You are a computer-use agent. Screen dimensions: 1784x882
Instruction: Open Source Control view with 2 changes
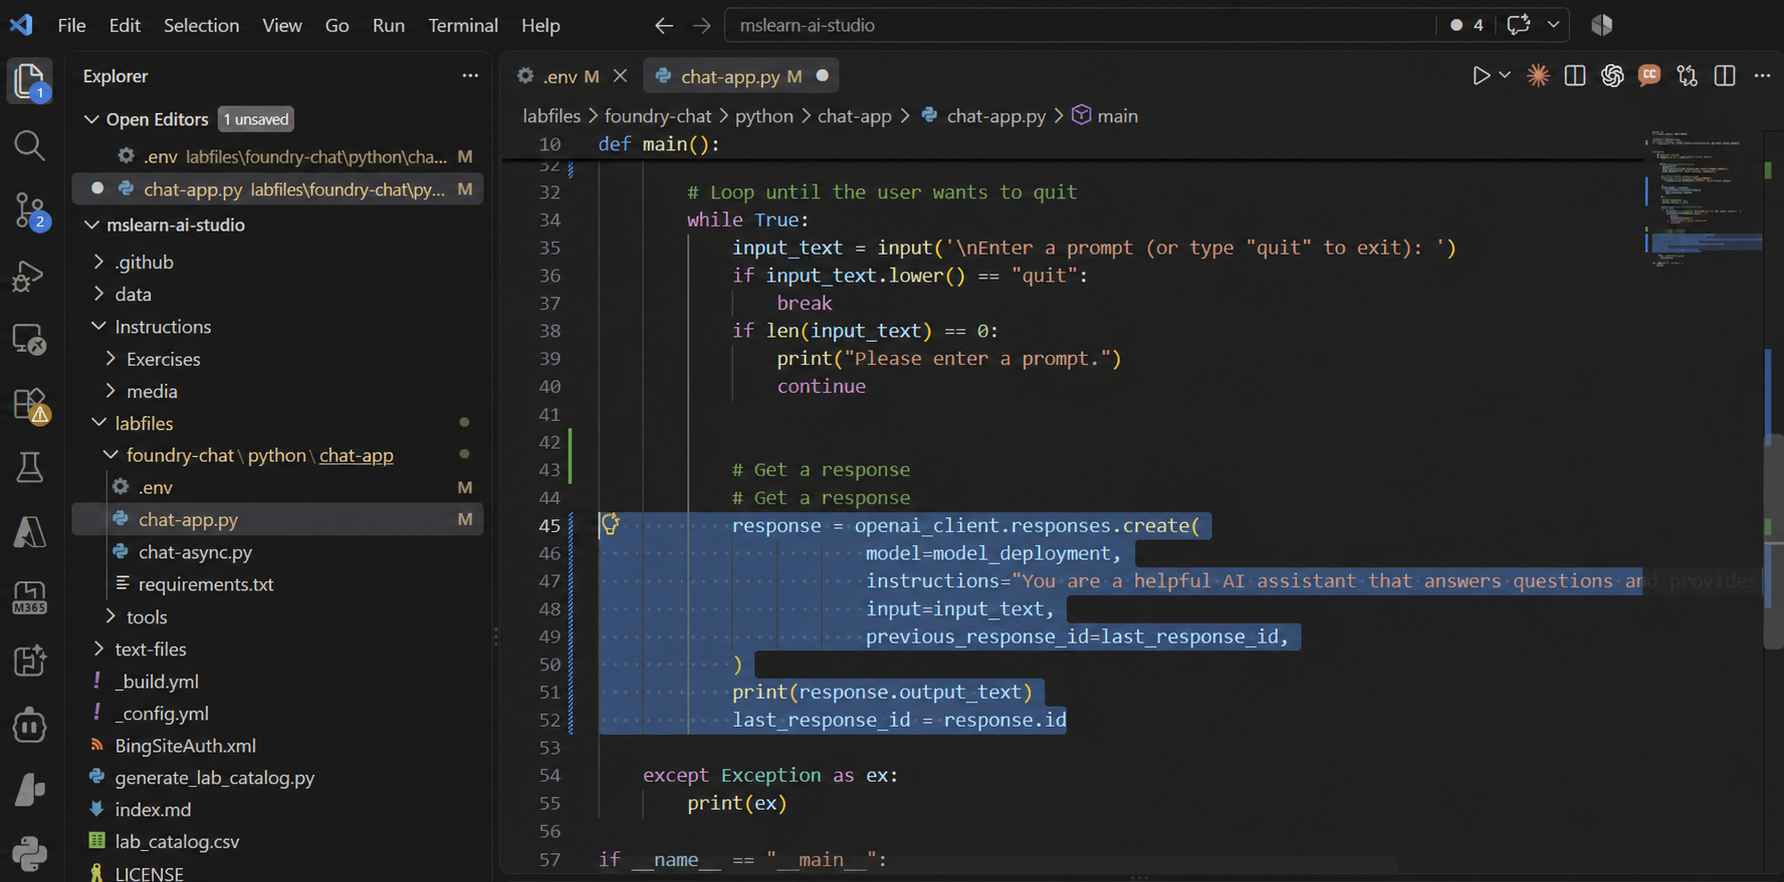click(30, 211)
